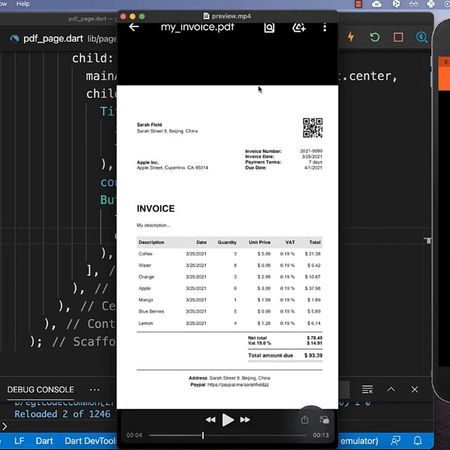Viewport: 450px width, 450px height.
Task: Open the Help menu
Action: point(23,4)
